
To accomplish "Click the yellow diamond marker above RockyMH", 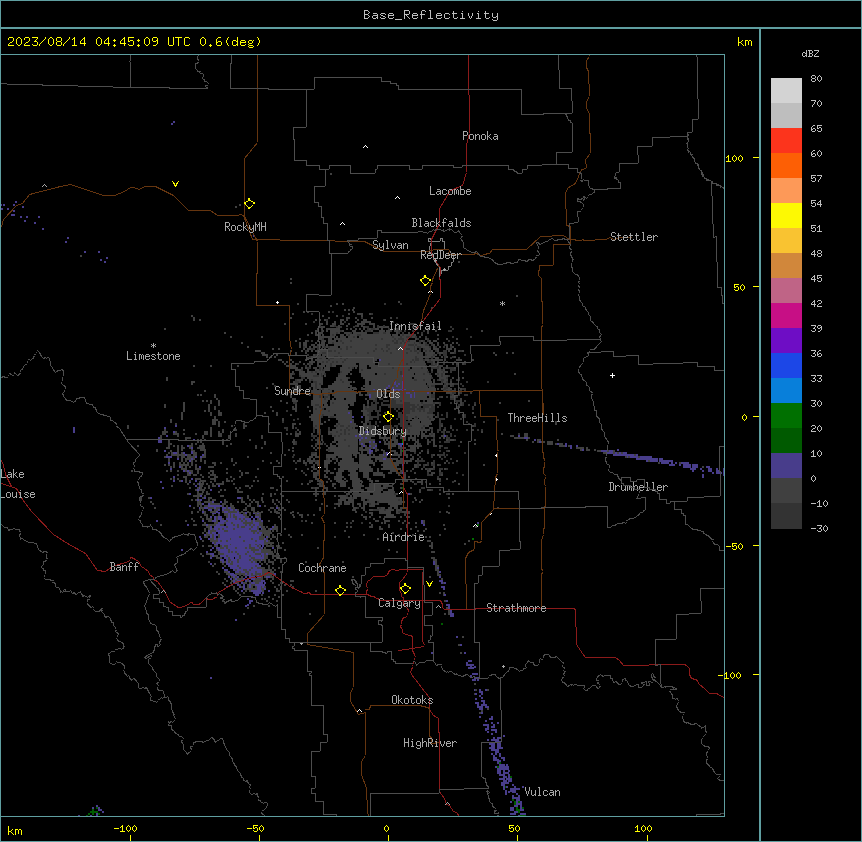I will pos(250,204).
